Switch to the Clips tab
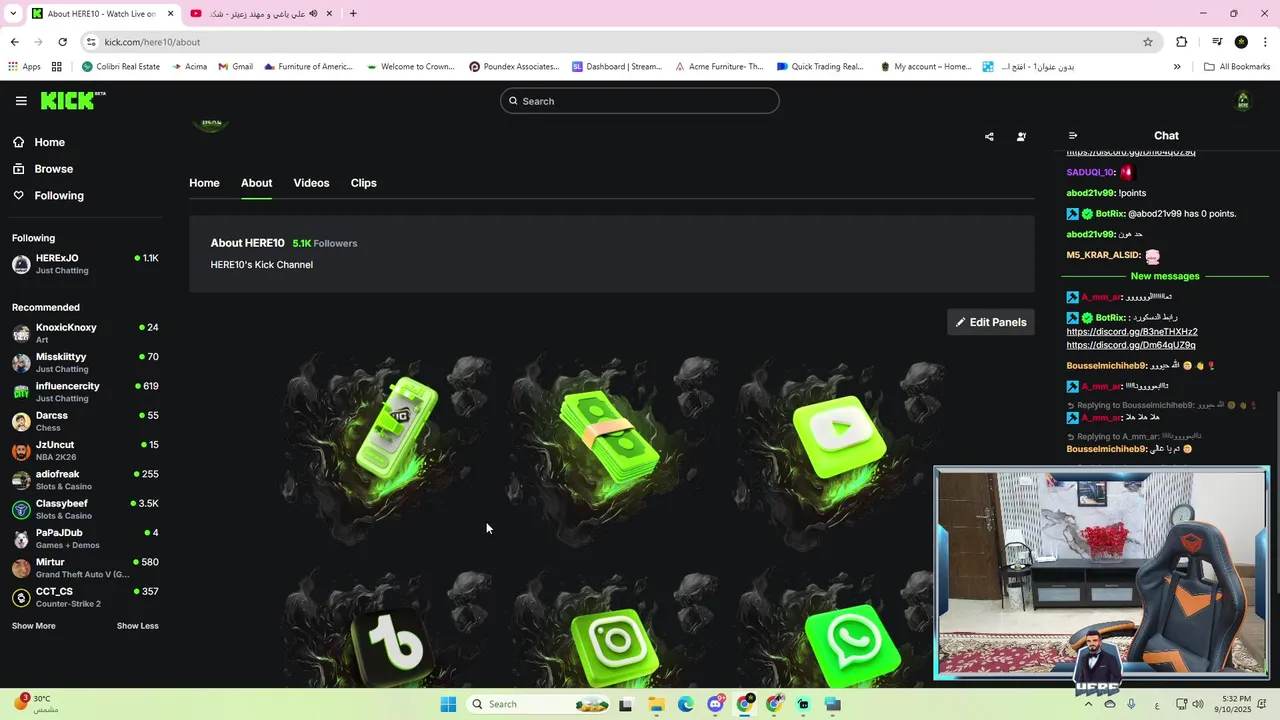1280x720 pixels. pyautogui.click(x=363, y=183)
